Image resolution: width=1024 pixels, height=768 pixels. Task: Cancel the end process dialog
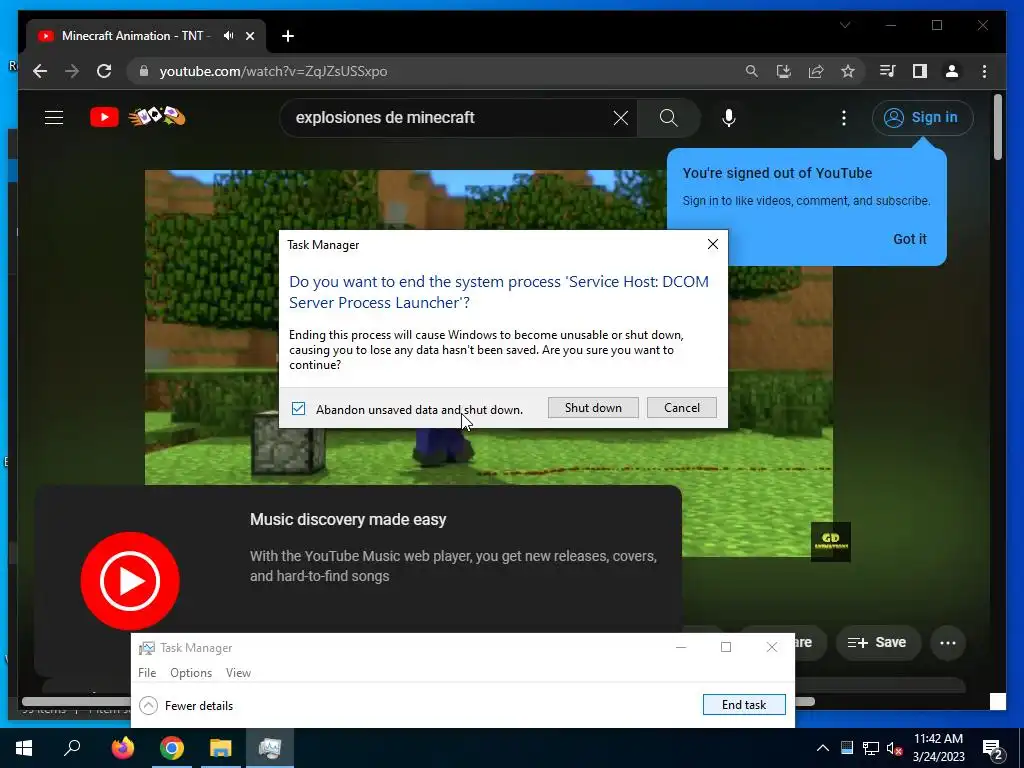pos(682,408)
